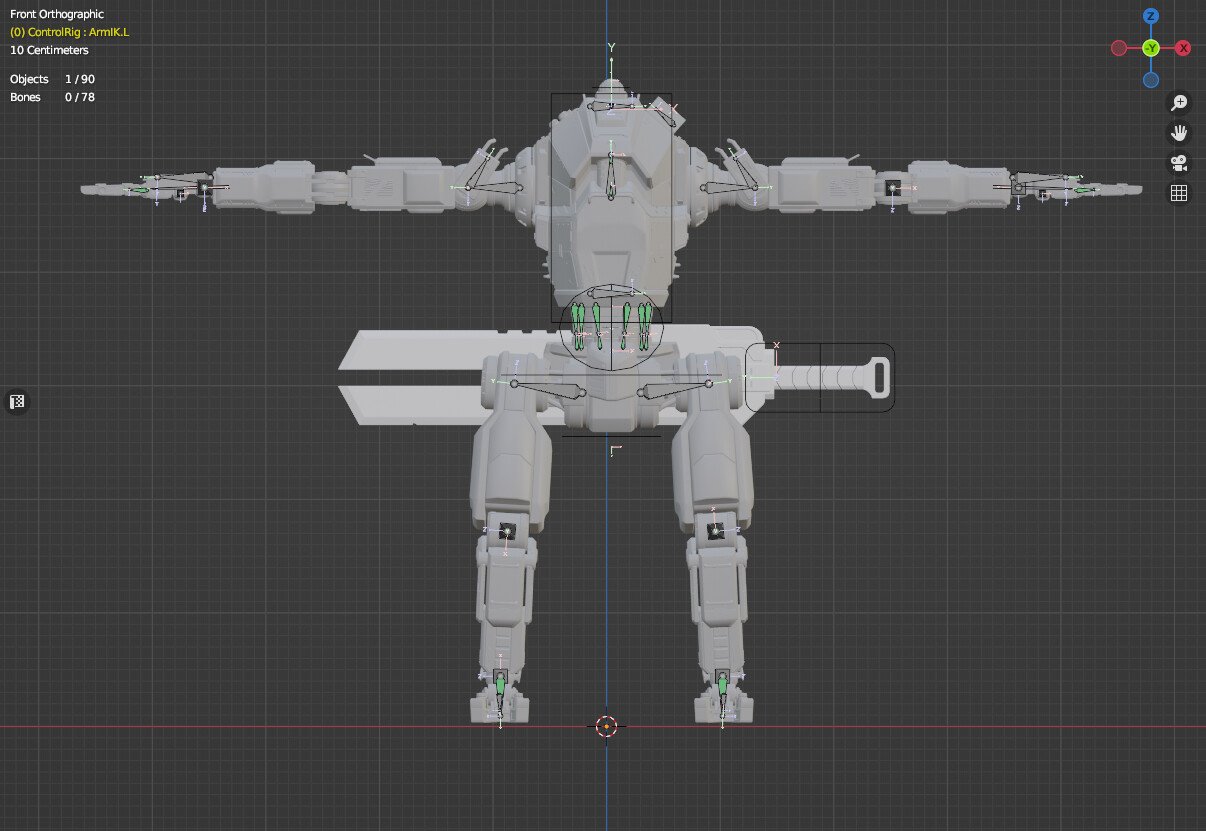
Task: Click the camera view icon
Action: [1180, 163]
